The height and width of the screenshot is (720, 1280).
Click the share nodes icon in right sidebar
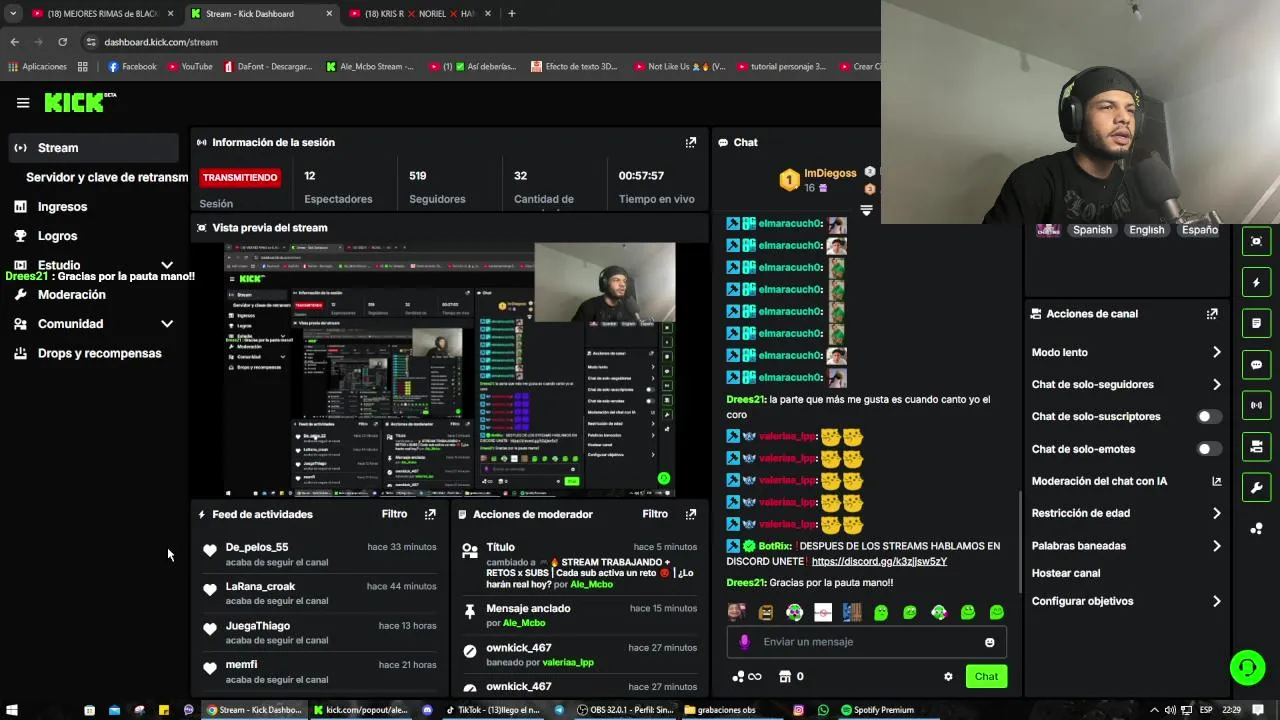point(1257,528)
